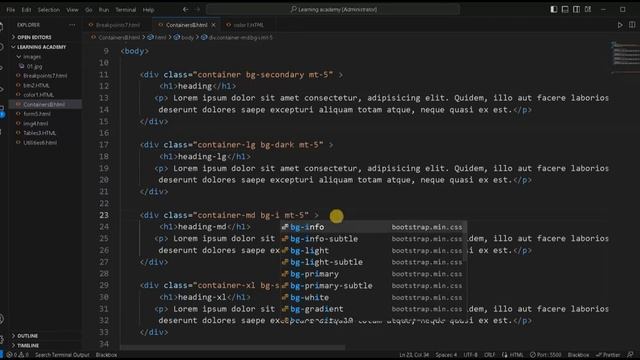
Task: Toggle the bottom panel layout icon
Action: click(x=565, y=9)
